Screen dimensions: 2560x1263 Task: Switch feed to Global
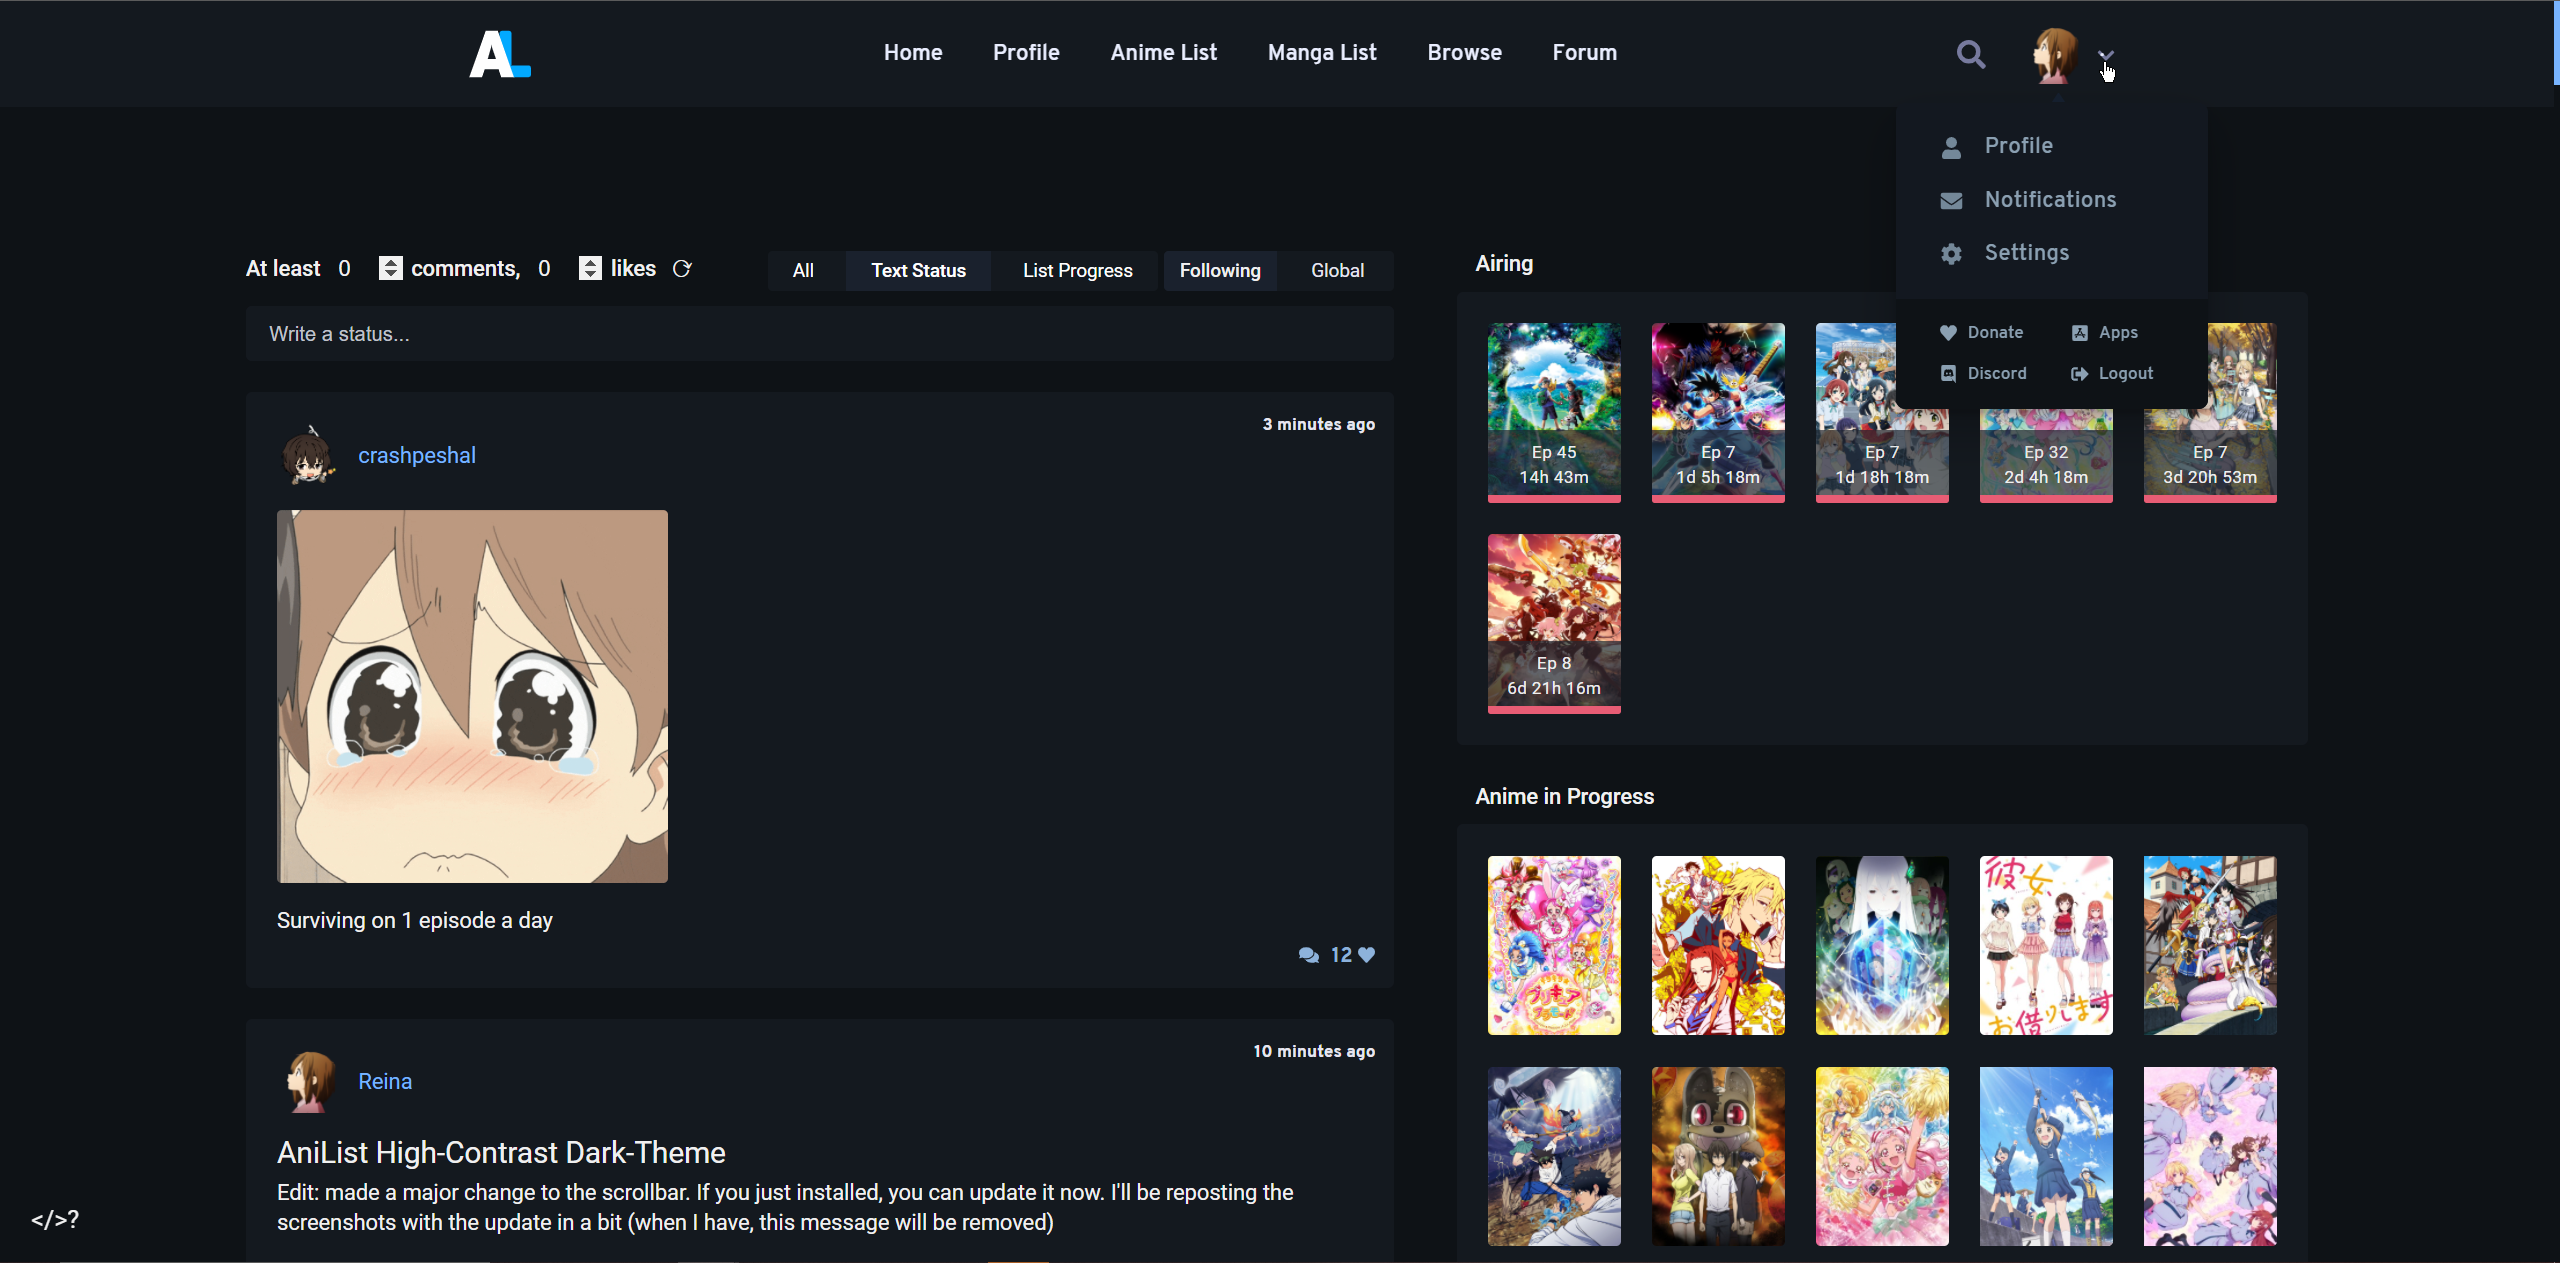point(1337,270)
